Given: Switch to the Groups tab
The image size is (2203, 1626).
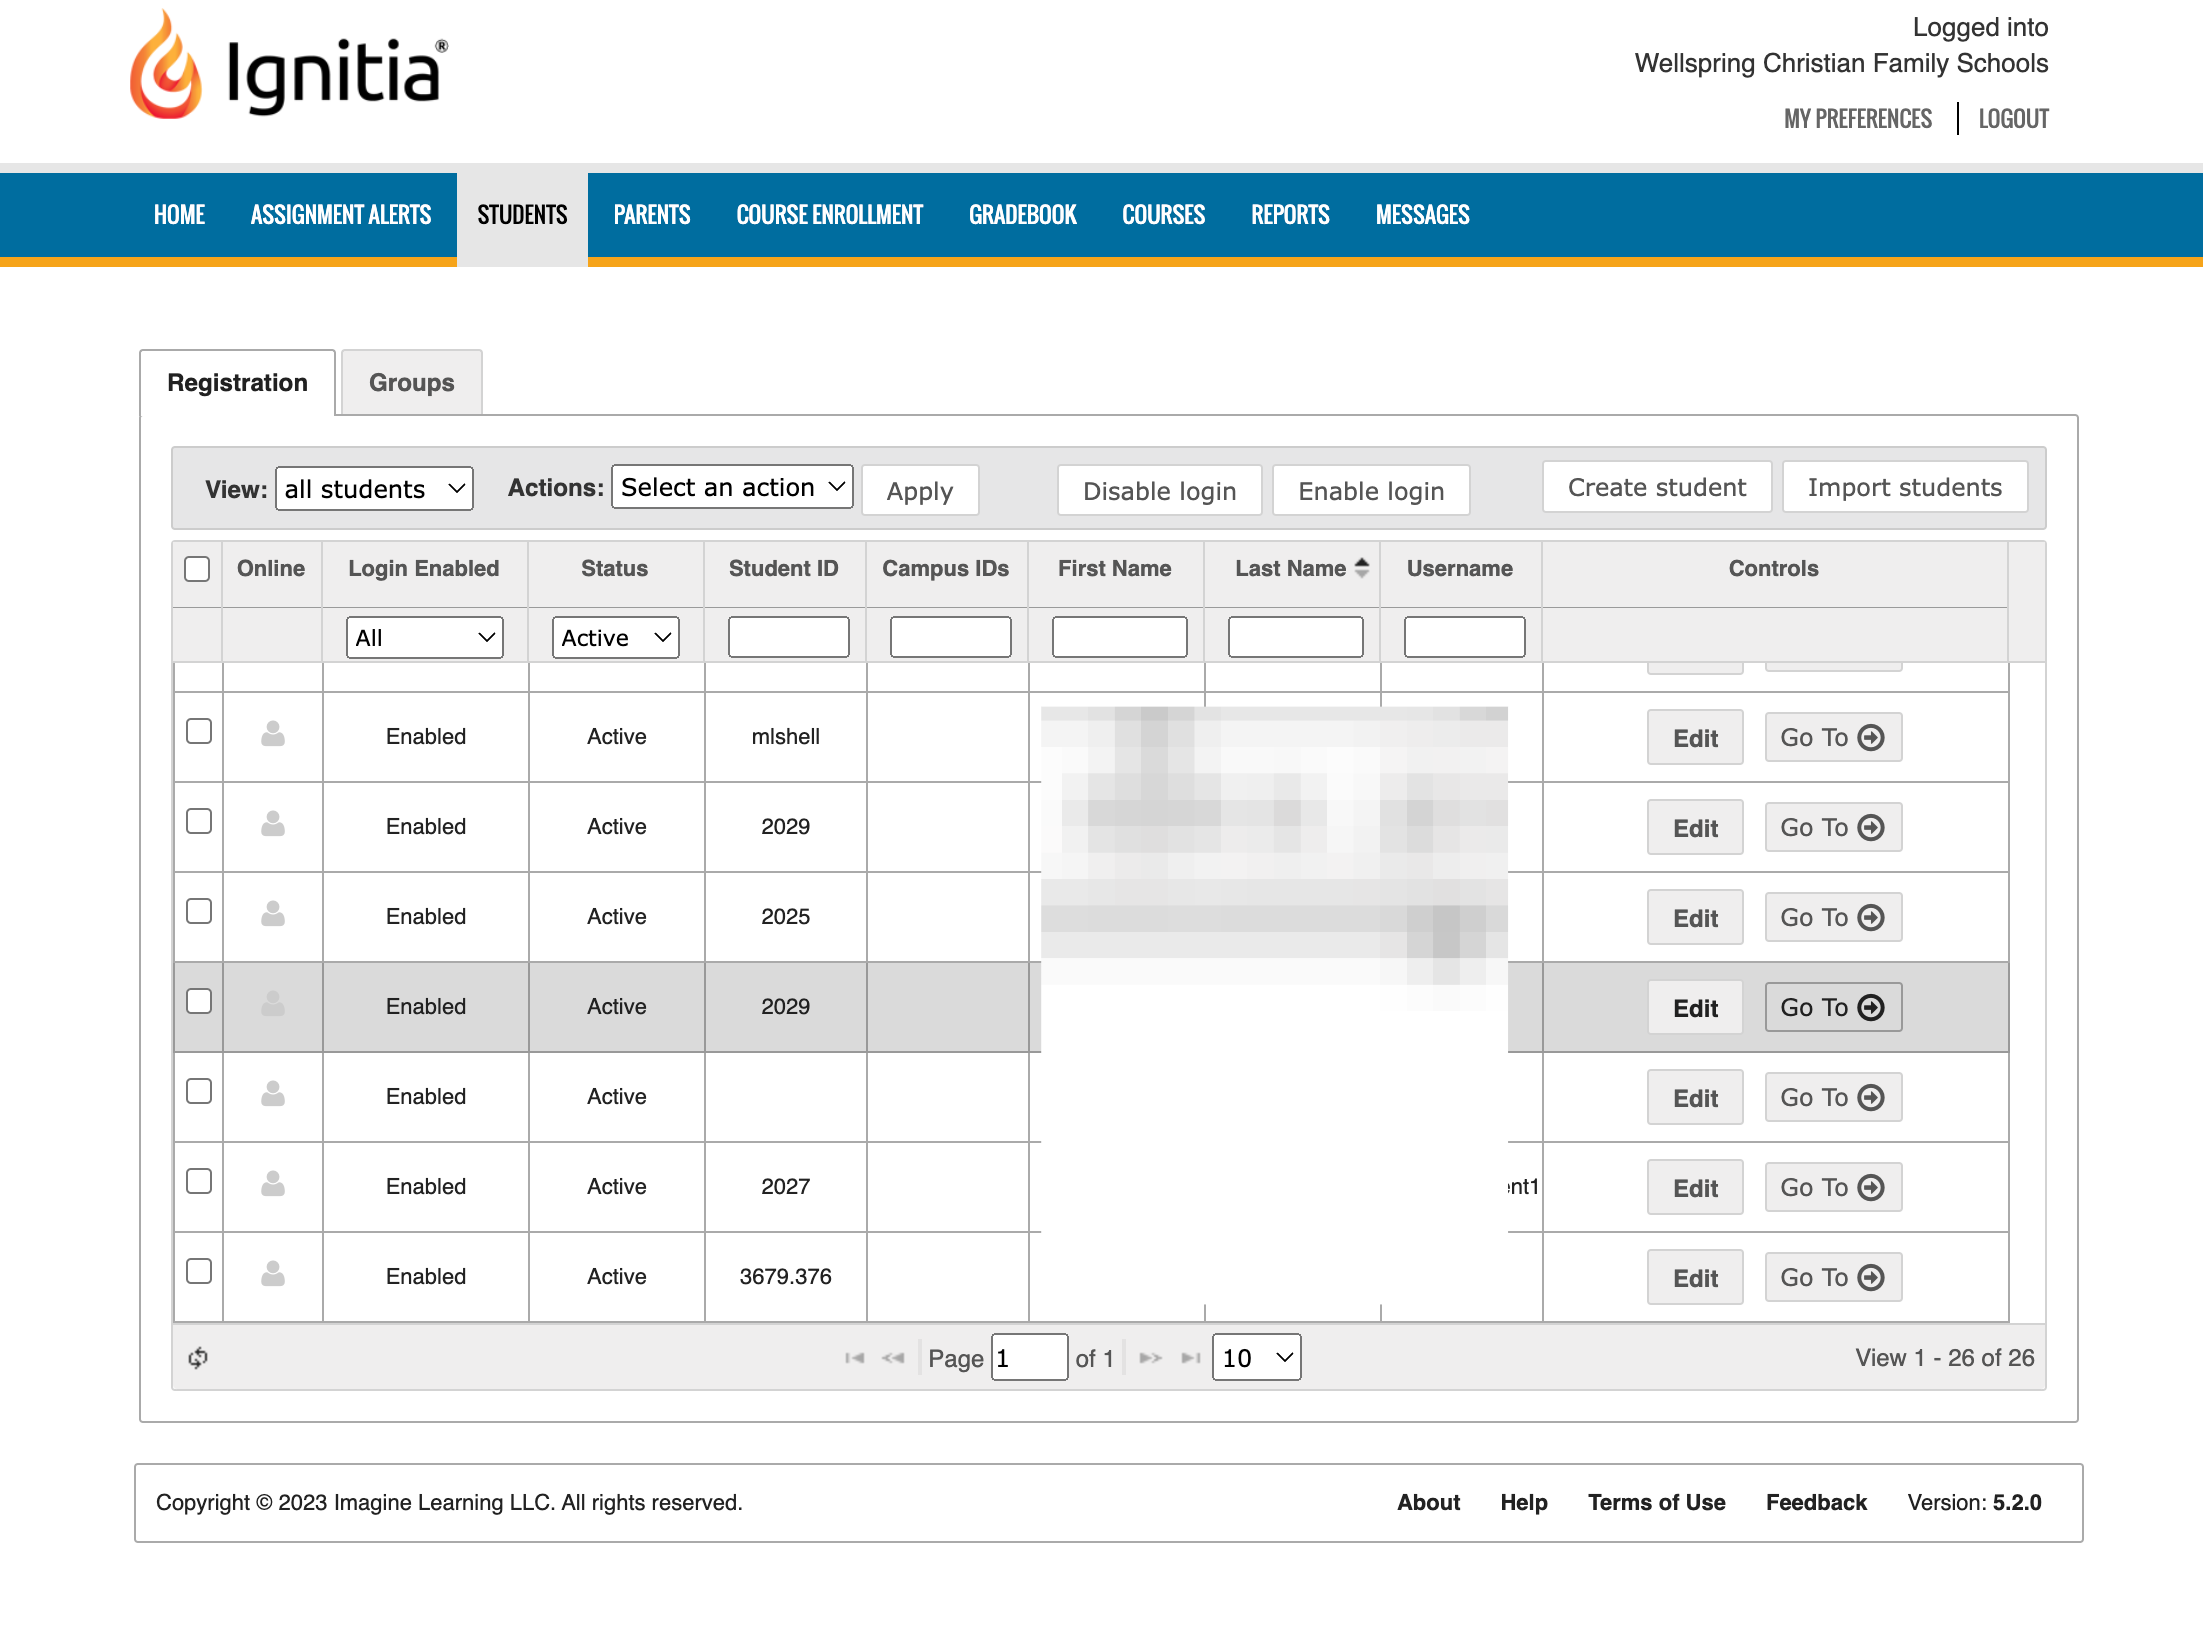Looking at the screenshot, I should (x=411, y=382).
